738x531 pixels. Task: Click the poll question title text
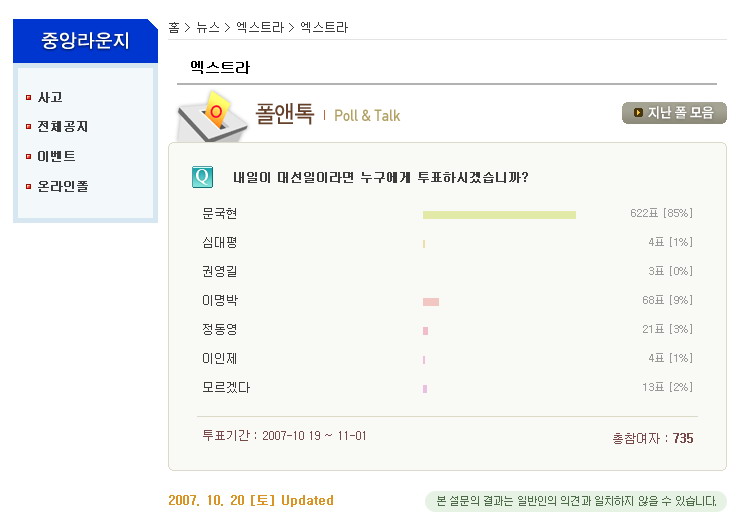click(380, 177)
